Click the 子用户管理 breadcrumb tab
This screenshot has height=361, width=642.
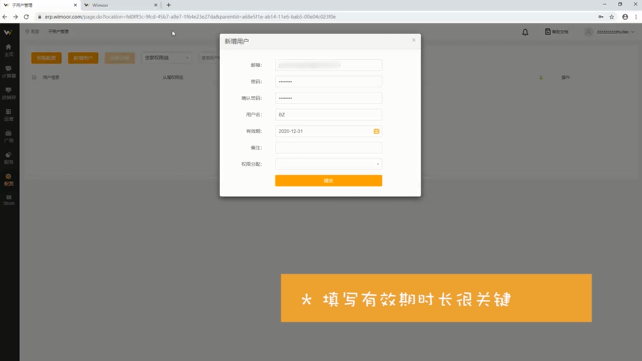[59, 32]
